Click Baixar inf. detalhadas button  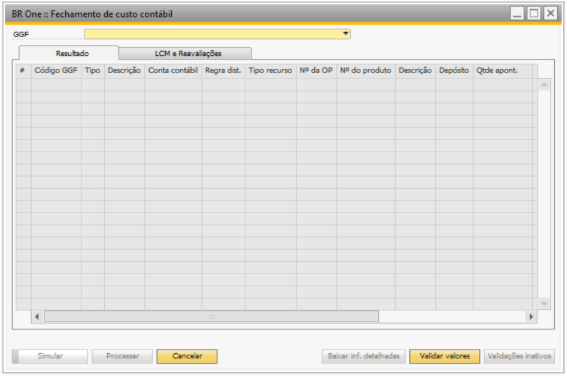pyautogui.click(x=363, y=356)
